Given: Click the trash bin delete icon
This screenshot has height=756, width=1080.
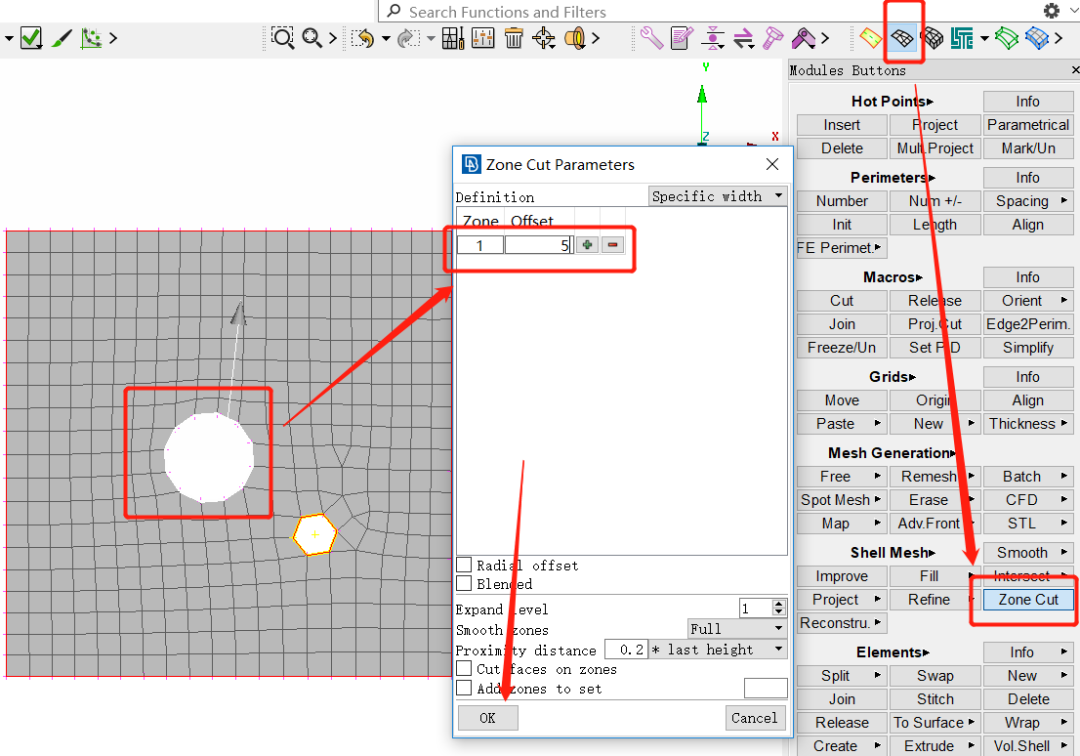Looking at the screenshot, I should 514,38.
